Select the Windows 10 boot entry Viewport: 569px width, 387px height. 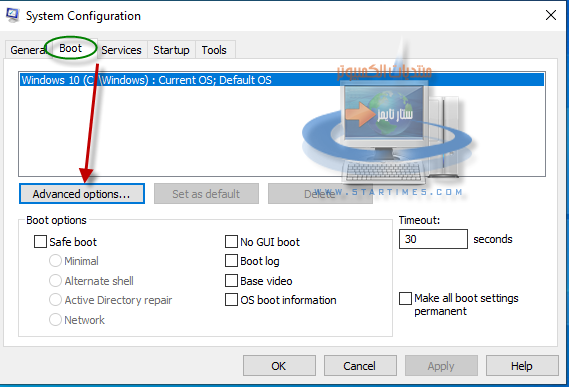(282, 80)
